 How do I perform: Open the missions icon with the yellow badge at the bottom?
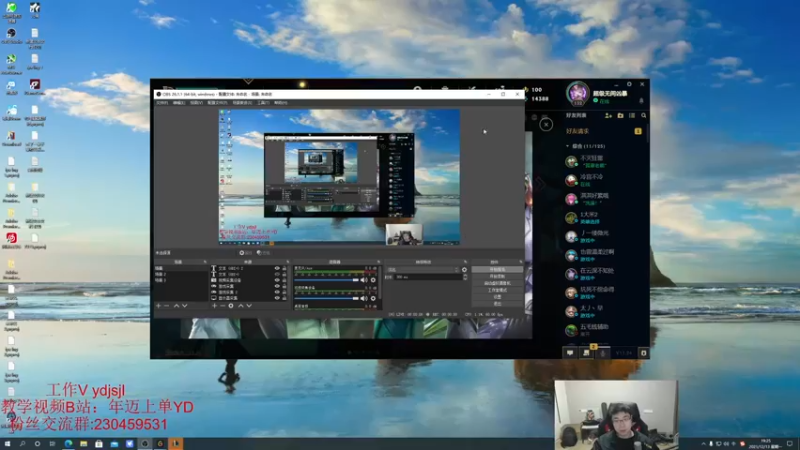(587, 352)
